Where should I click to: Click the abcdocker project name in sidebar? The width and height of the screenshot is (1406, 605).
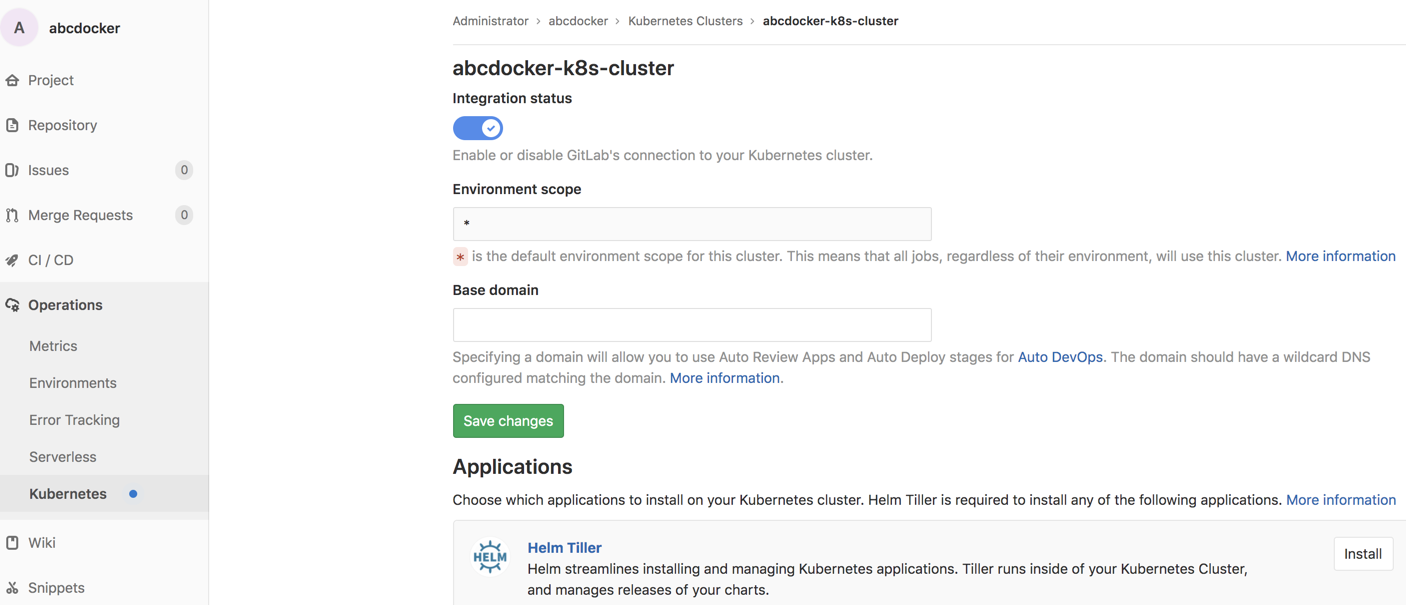(84, 28)
